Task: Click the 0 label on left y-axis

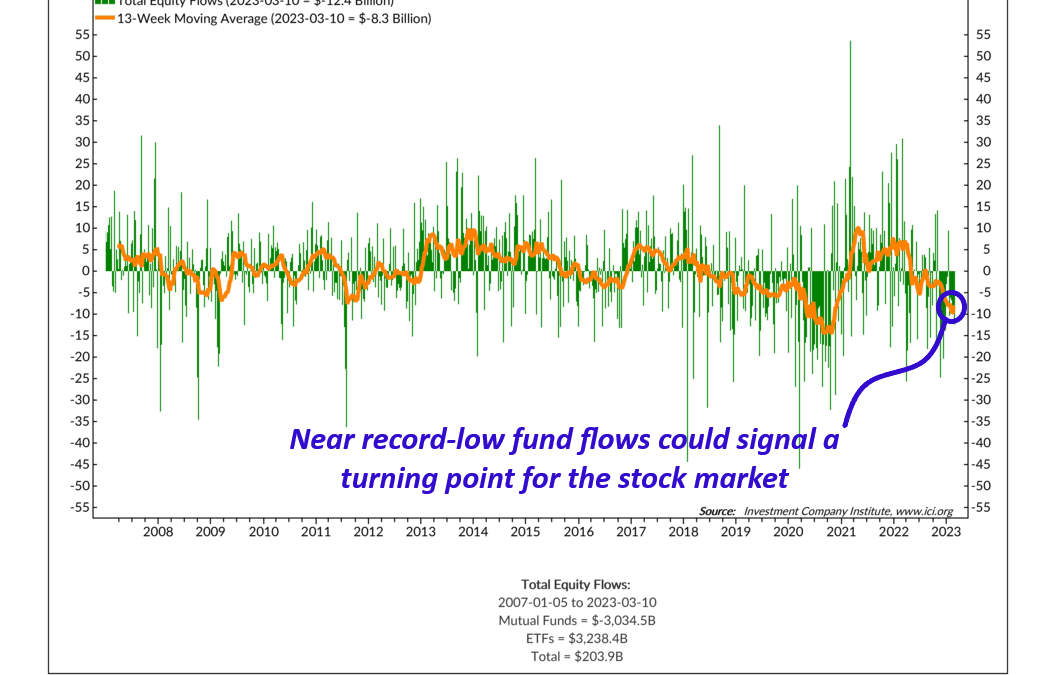Action: pos(82,271)
